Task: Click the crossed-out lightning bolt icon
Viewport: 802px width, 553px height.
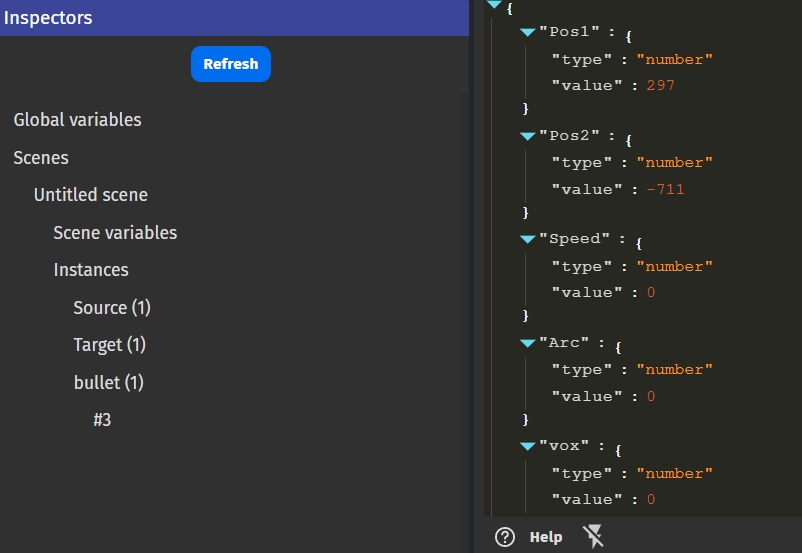Action: (x=593, y=537)
